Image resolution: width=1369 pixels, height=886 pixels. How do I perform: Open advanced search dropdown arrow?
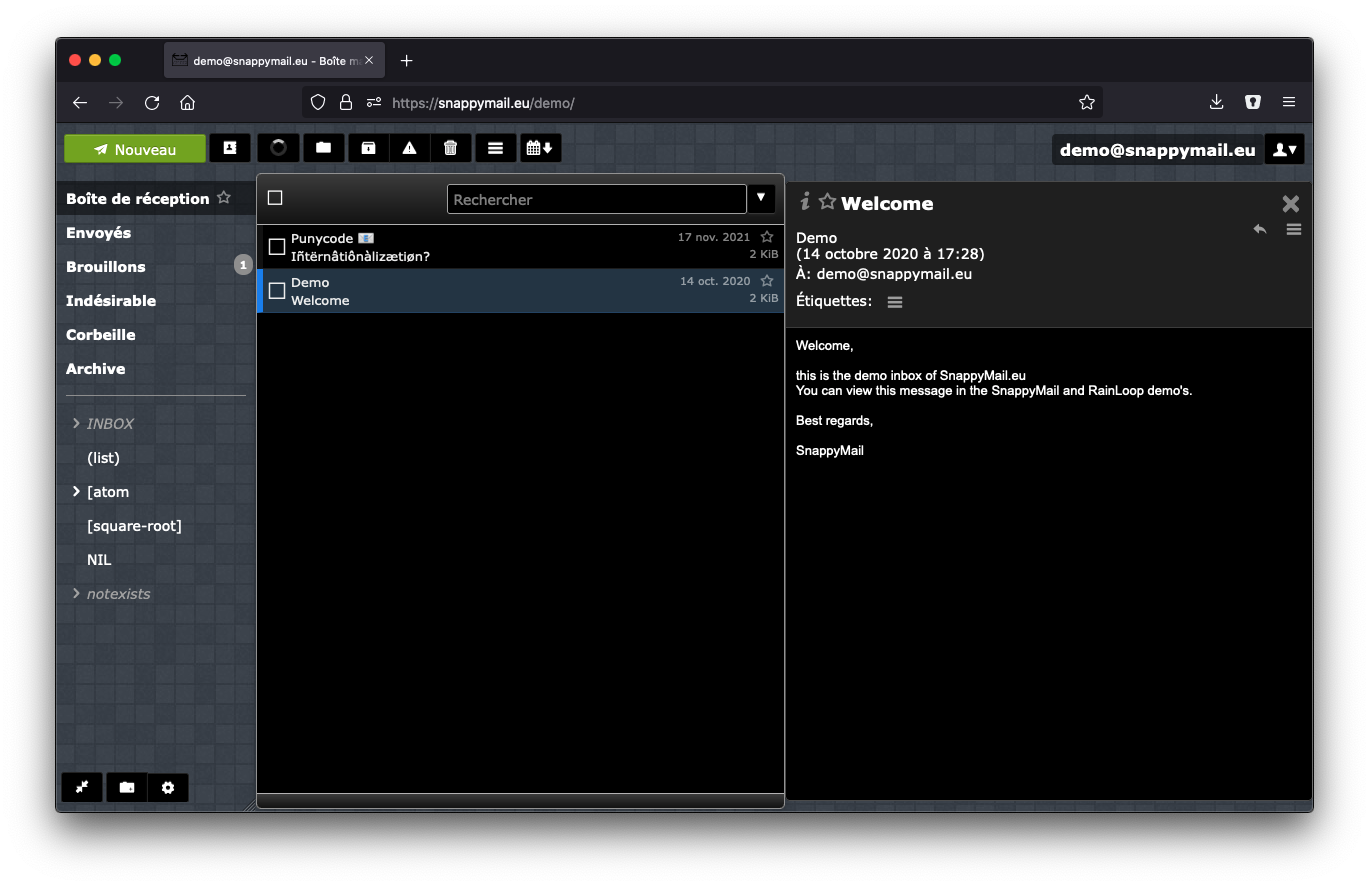tap(761, 198)
